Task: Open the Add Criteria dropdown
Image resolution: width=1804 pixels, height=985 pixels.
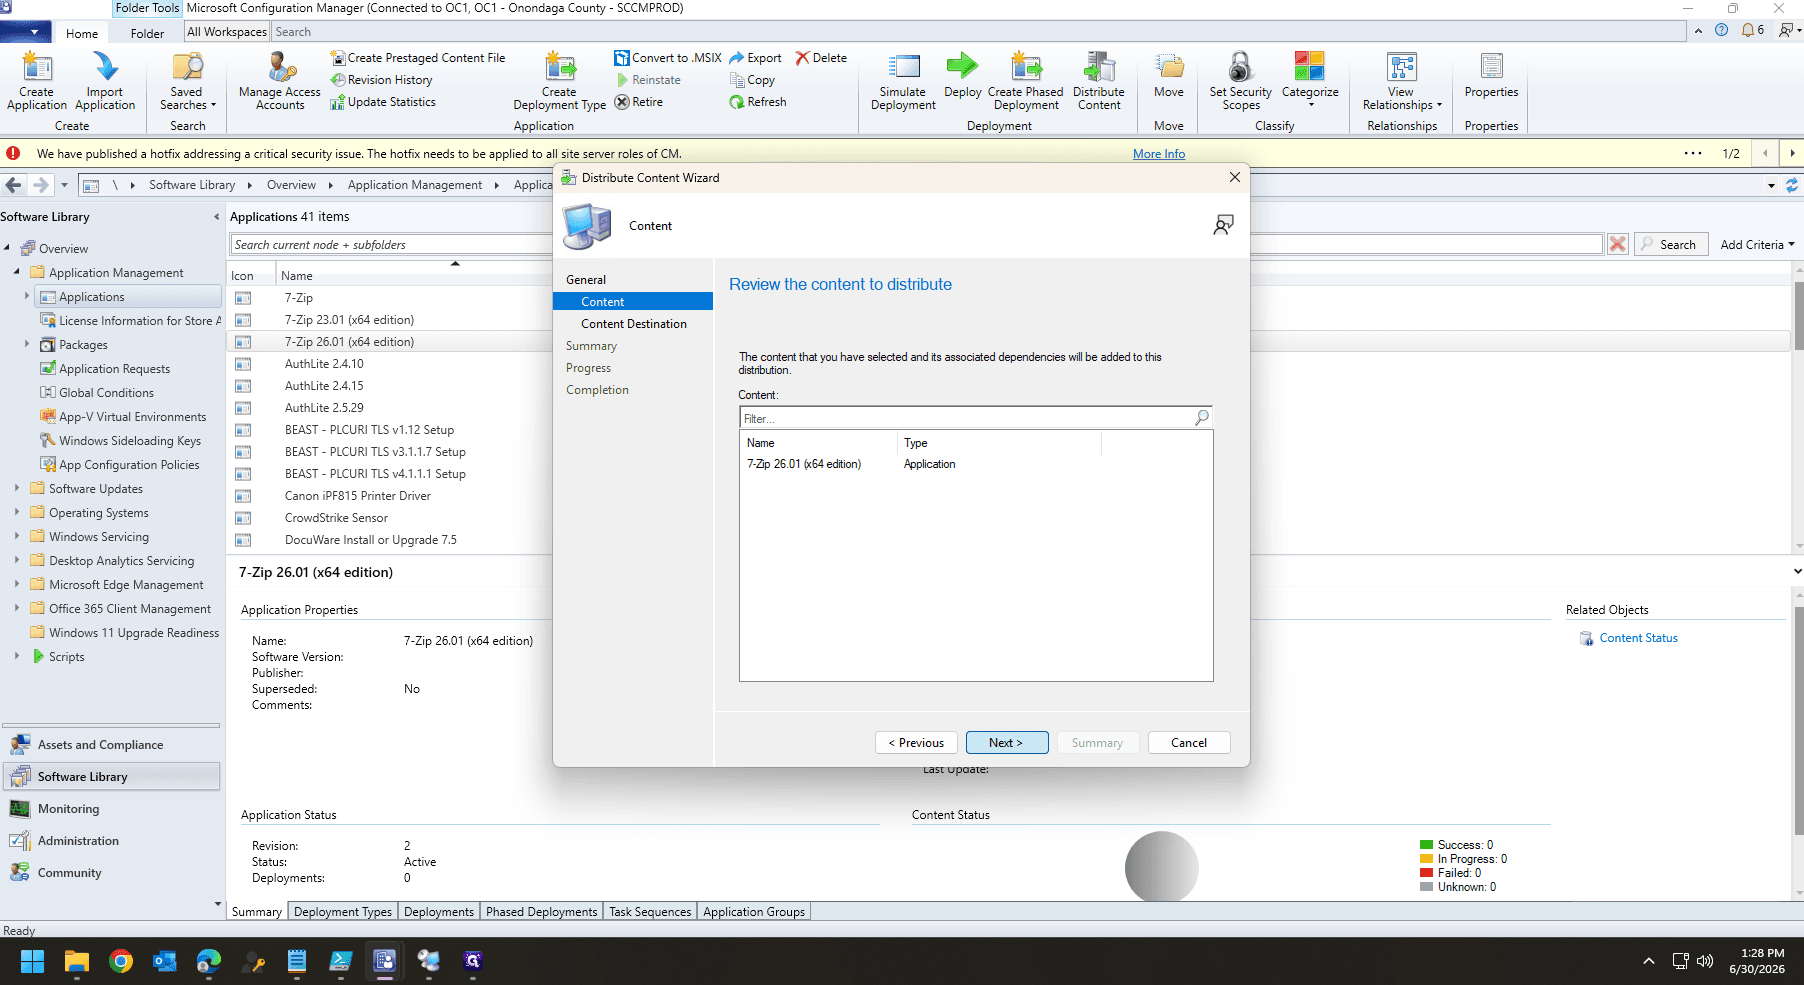Action: (x=1757, y=244)
